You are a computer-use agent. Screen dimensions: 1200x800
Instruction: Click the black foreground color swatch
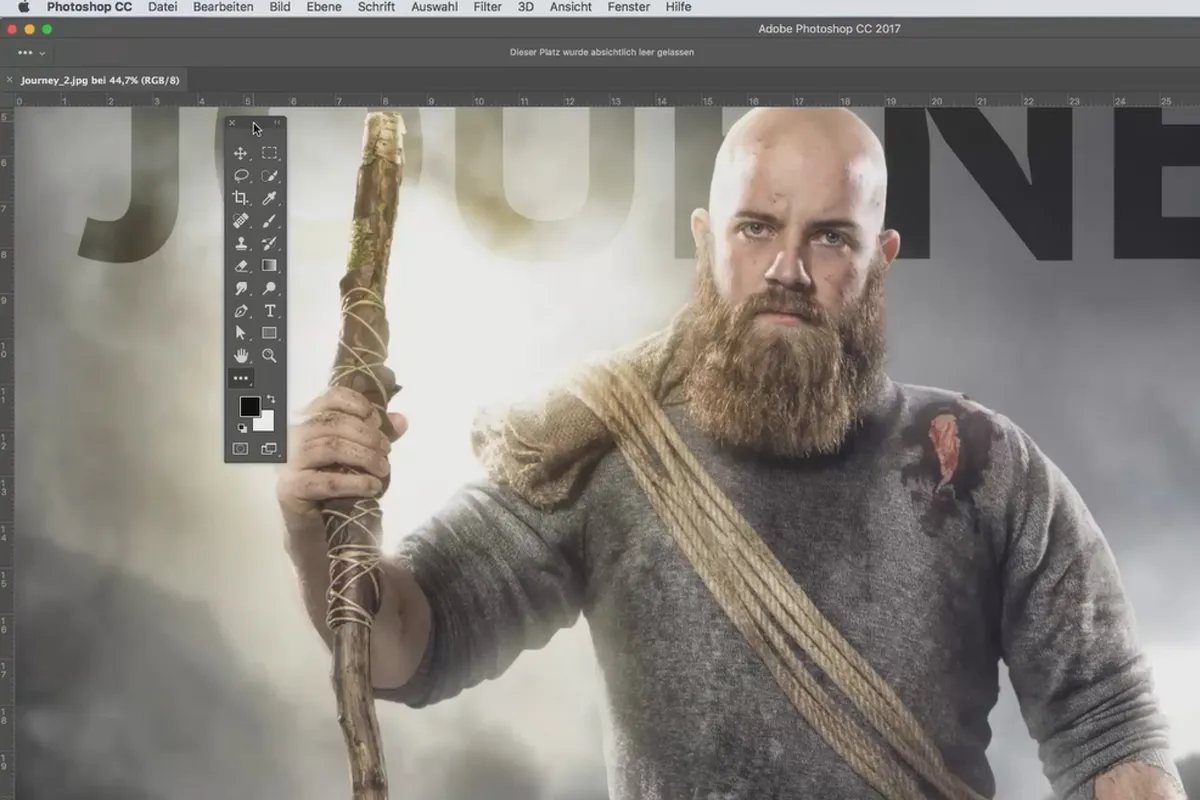click(248, 406)
